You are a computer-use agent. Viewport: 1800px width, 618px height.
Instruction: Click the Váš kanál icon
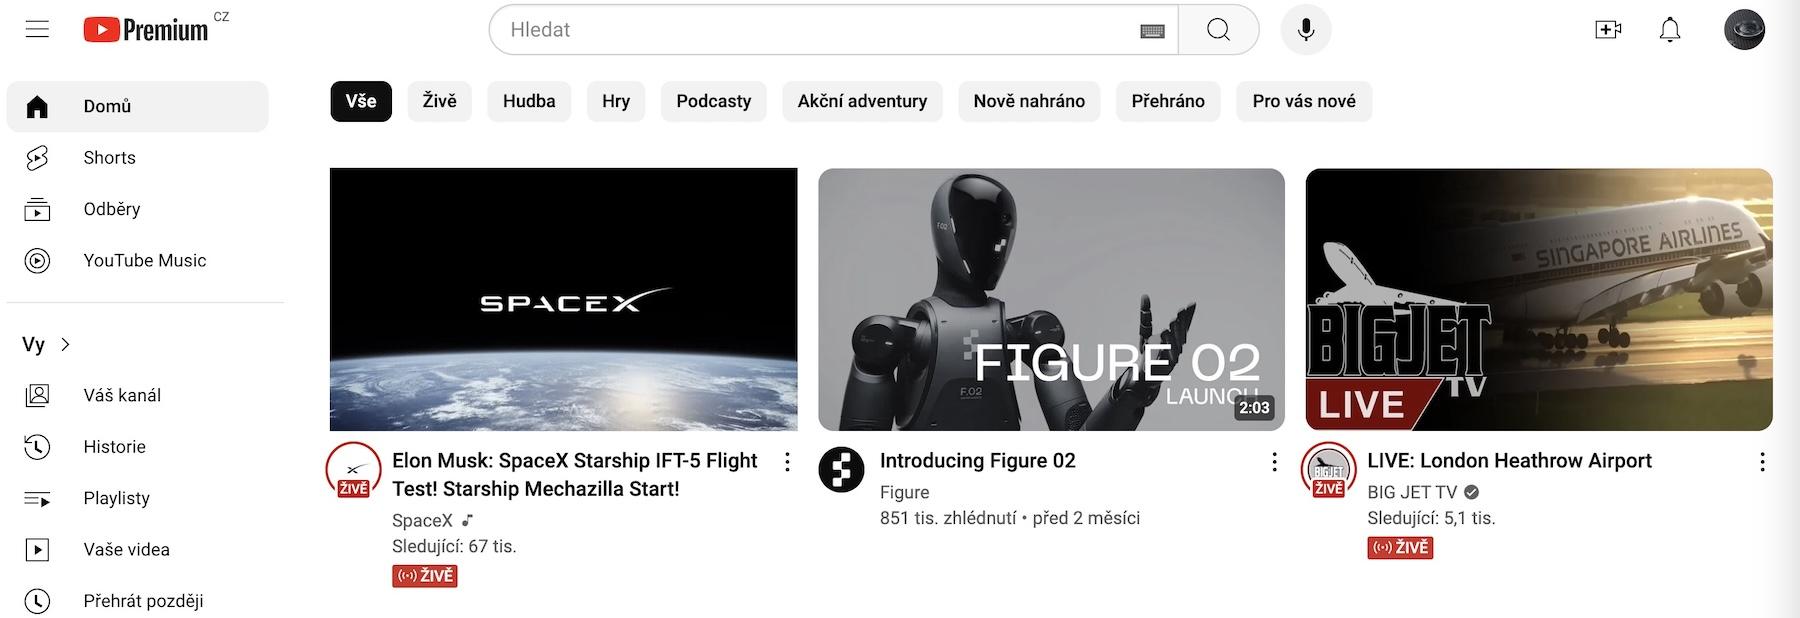tap(37, 395)
